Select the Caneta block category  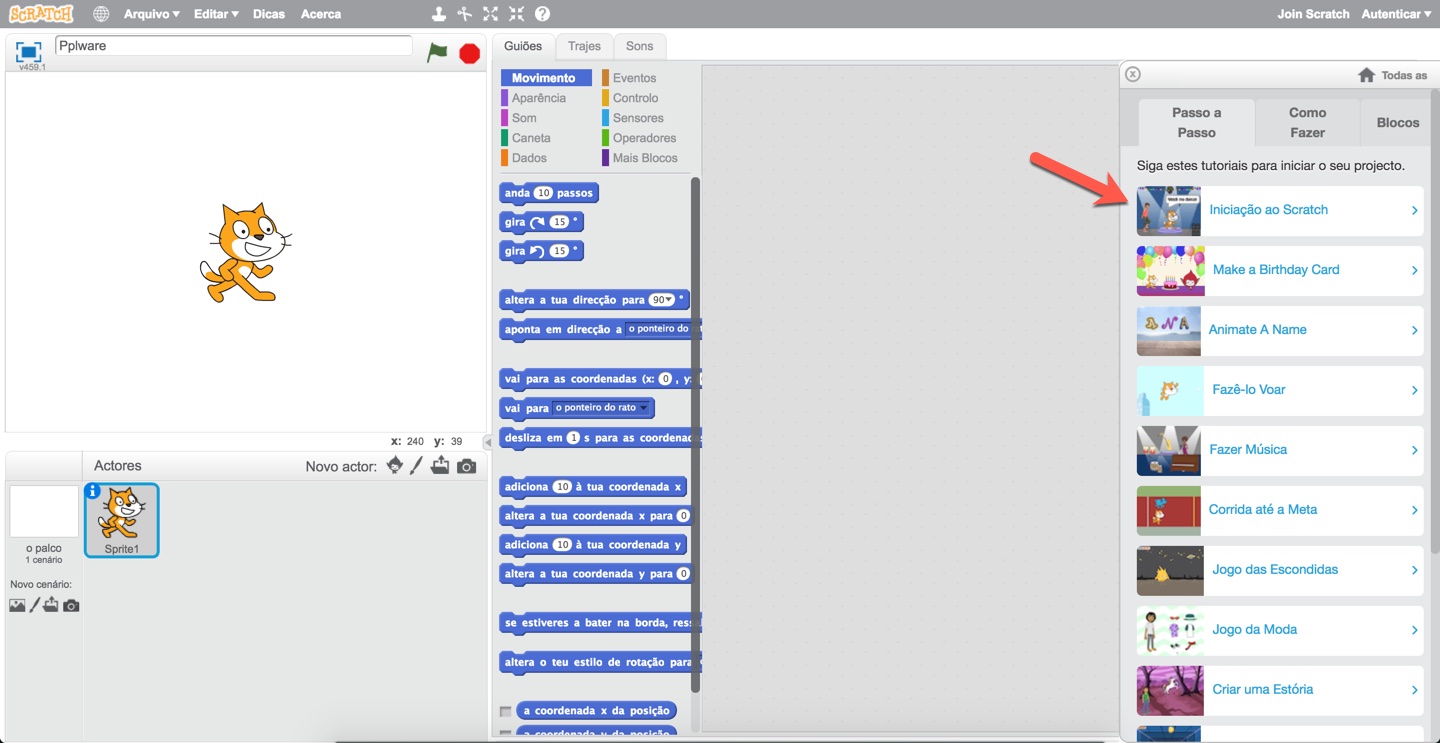(531, 138)
